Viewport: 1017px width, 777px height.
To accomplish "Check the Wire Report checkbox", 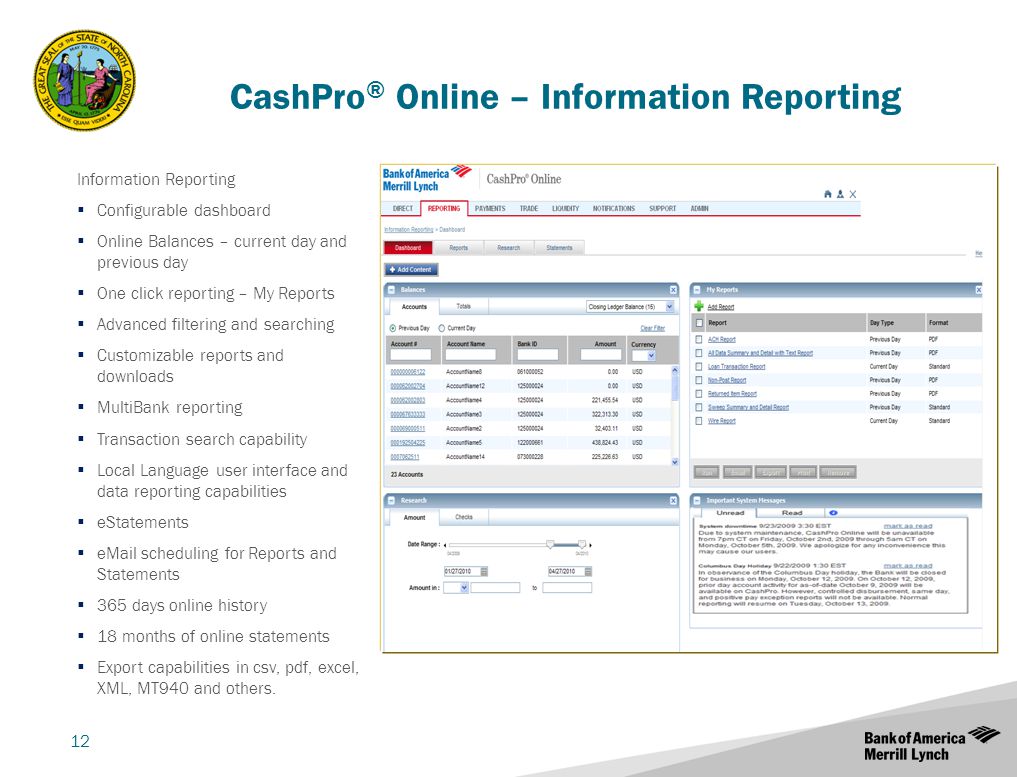I will 699,421.
